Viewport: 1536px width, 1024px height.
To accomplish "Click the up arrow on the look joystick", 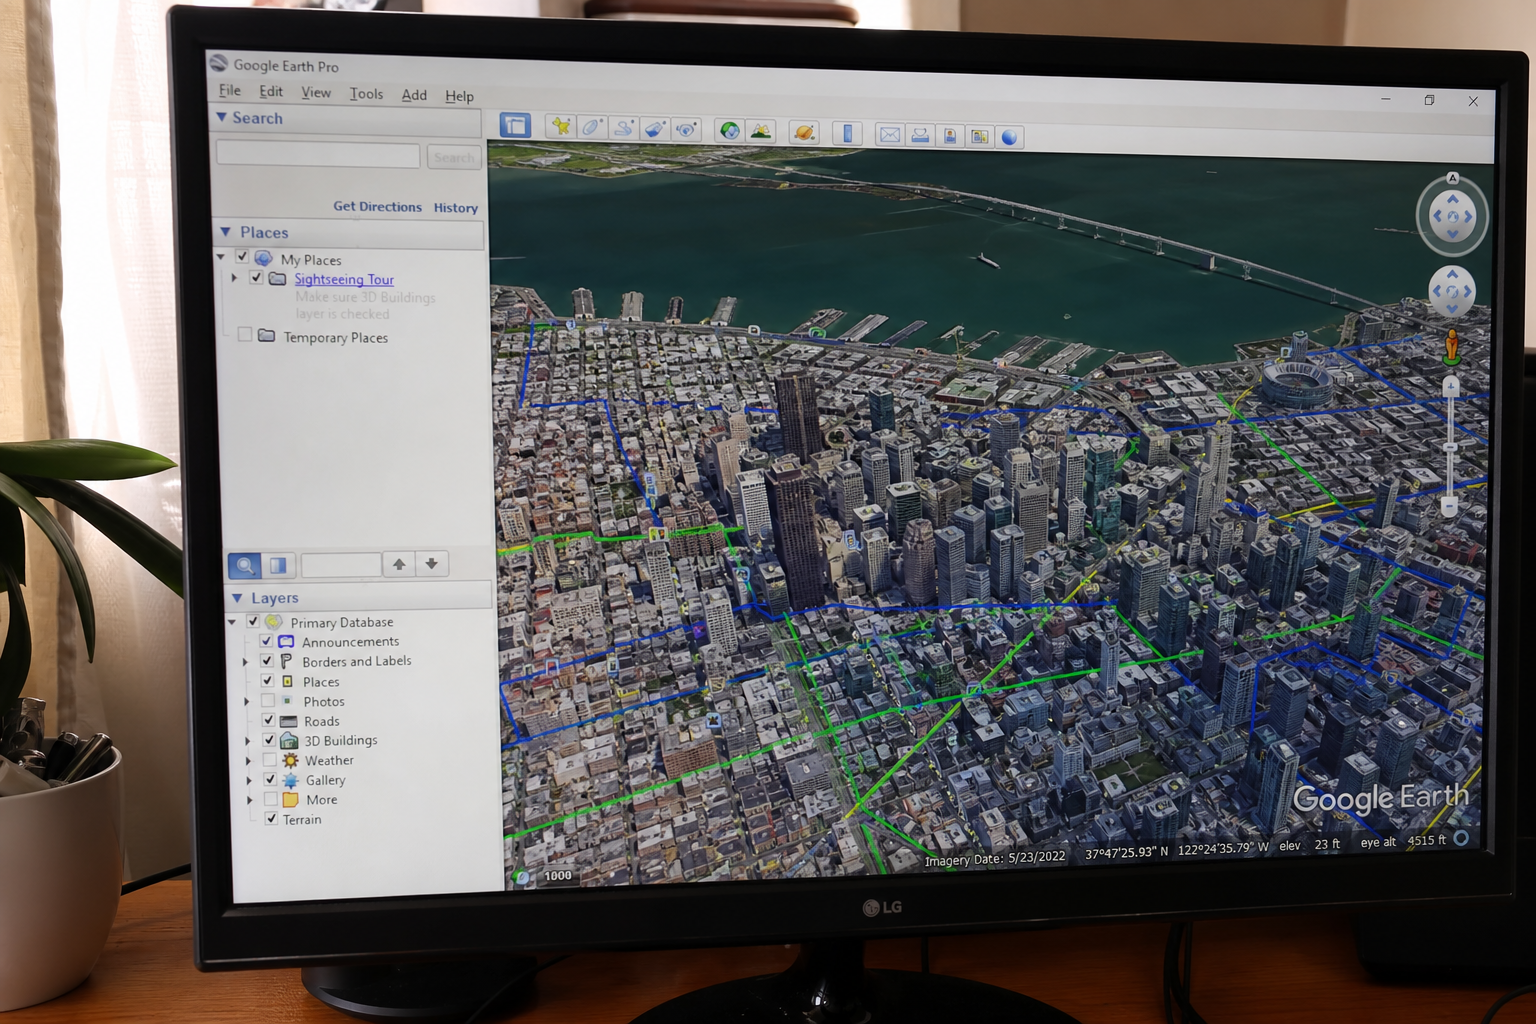I will click(x=1453, y=199).
